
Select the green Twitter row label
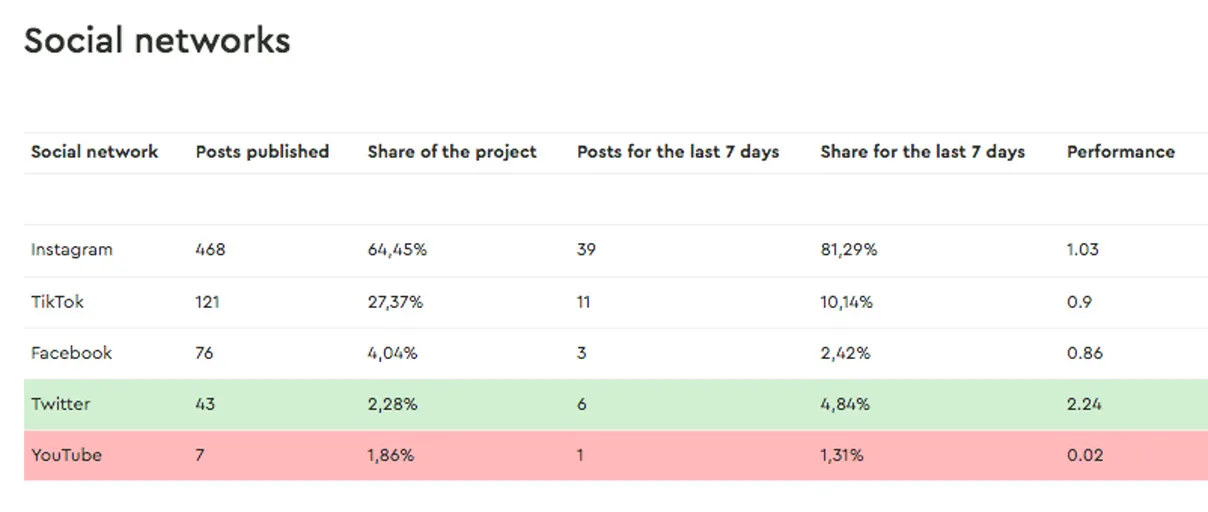coord(60,404)
